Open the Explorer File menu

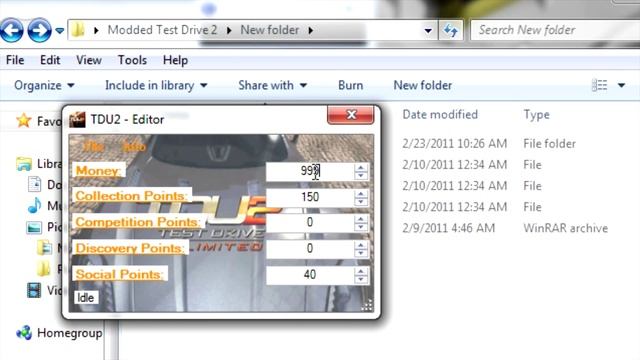point(15,60)
